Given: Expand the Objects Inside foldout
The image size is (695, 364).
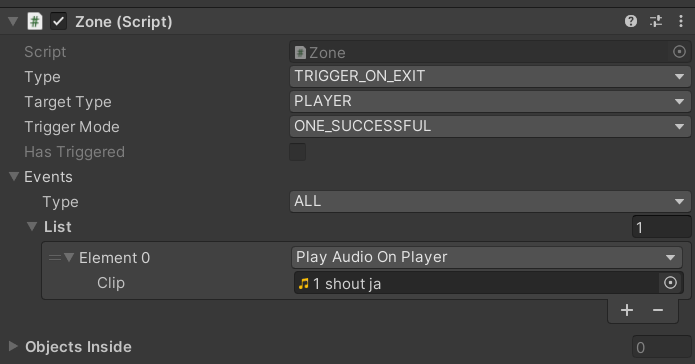Looking at the screenshot, I should pos(13,346).
